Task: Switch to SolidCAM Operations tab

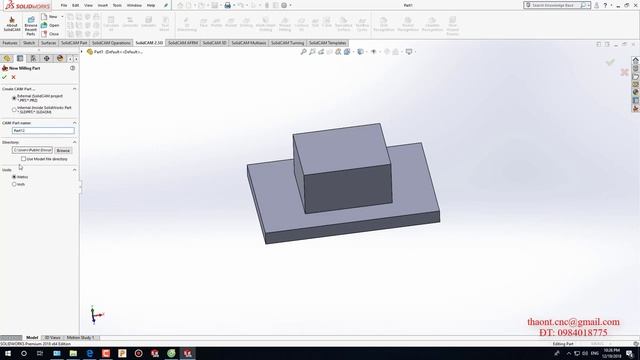Action: pos(111,43)
